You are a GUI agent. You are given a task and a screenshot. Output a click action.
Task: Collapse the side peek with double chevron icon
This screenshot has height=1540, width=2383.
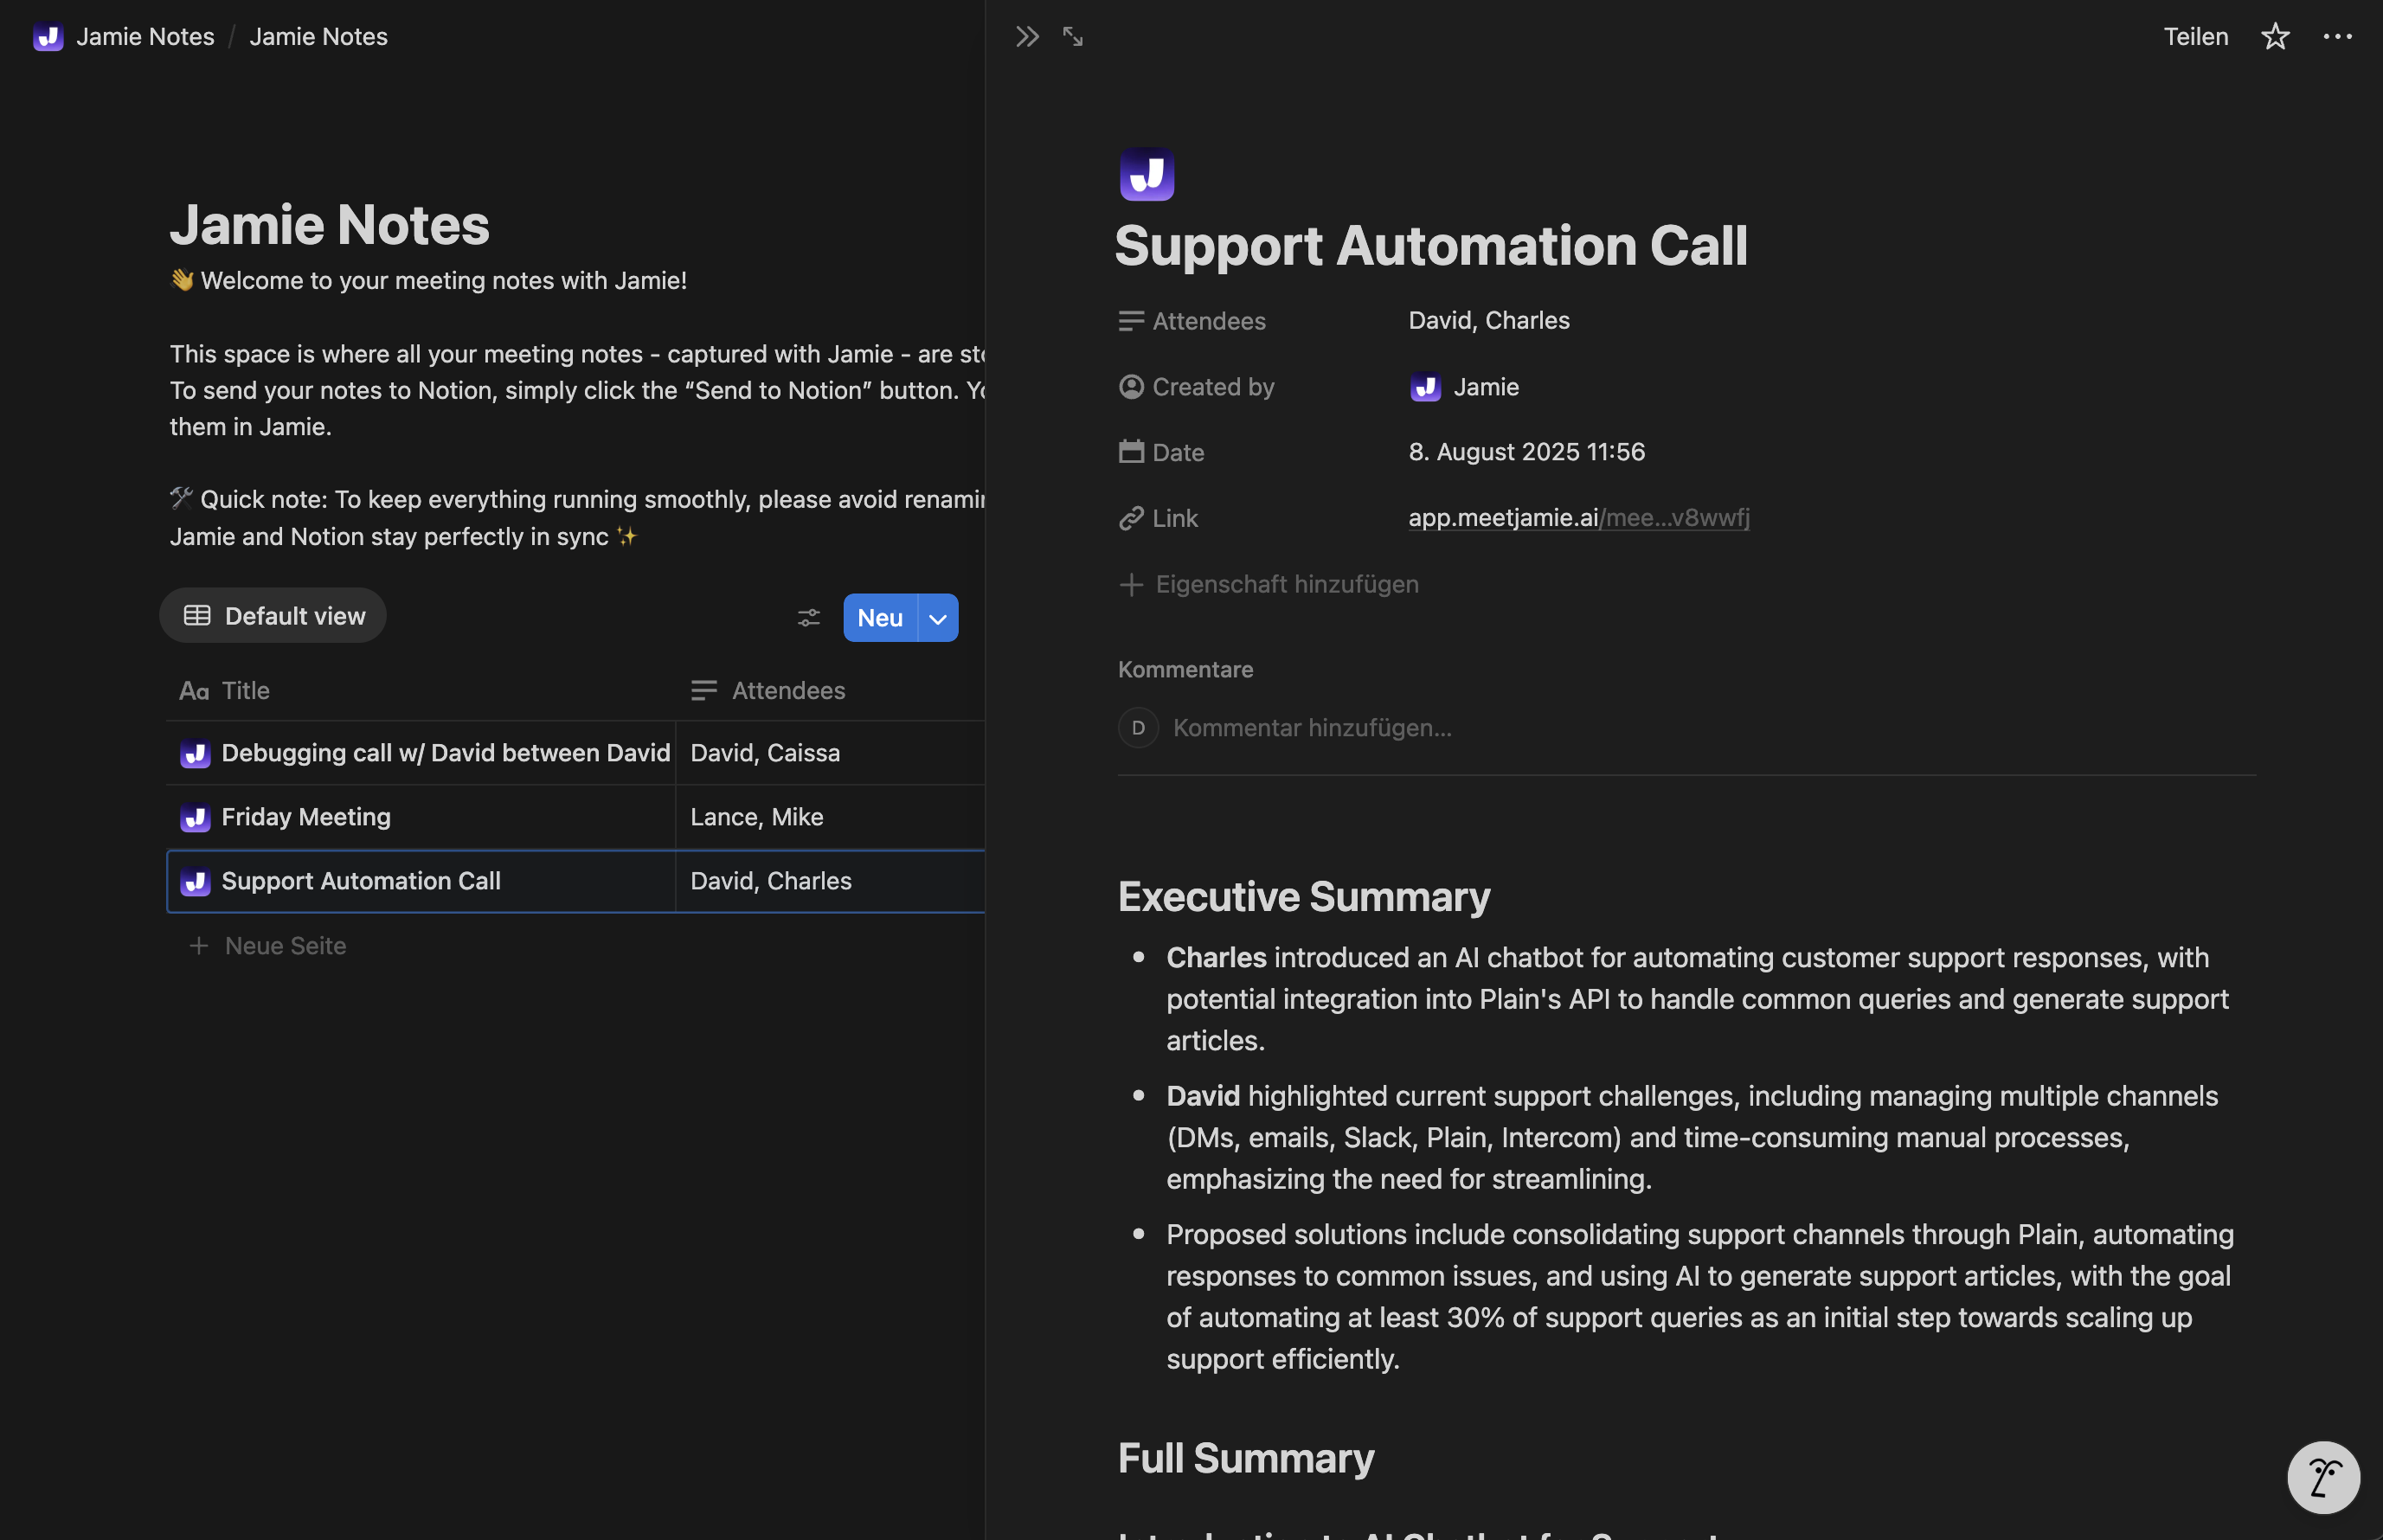pos(1027,37)
